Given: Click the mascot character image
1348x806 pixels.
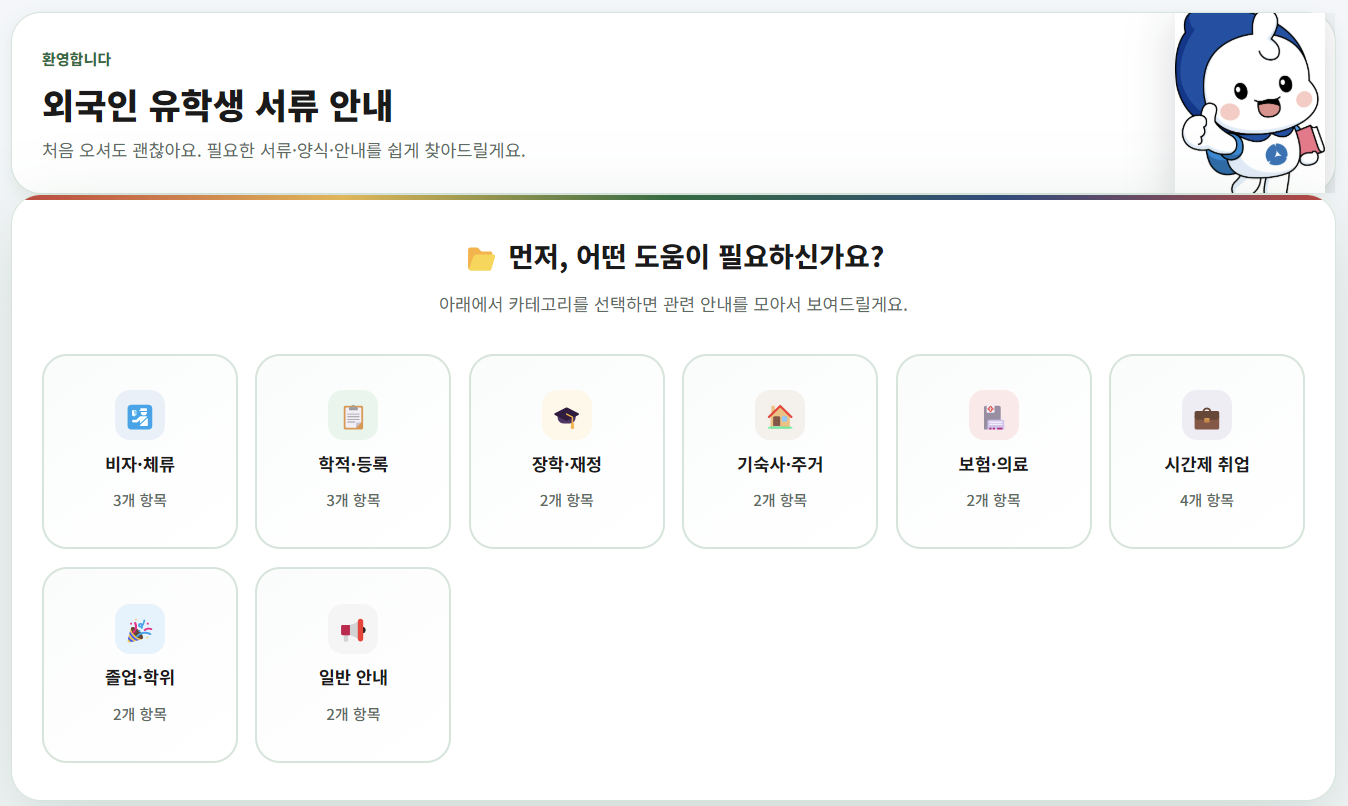Looking at the screenshot, I should pos(1249,100).
